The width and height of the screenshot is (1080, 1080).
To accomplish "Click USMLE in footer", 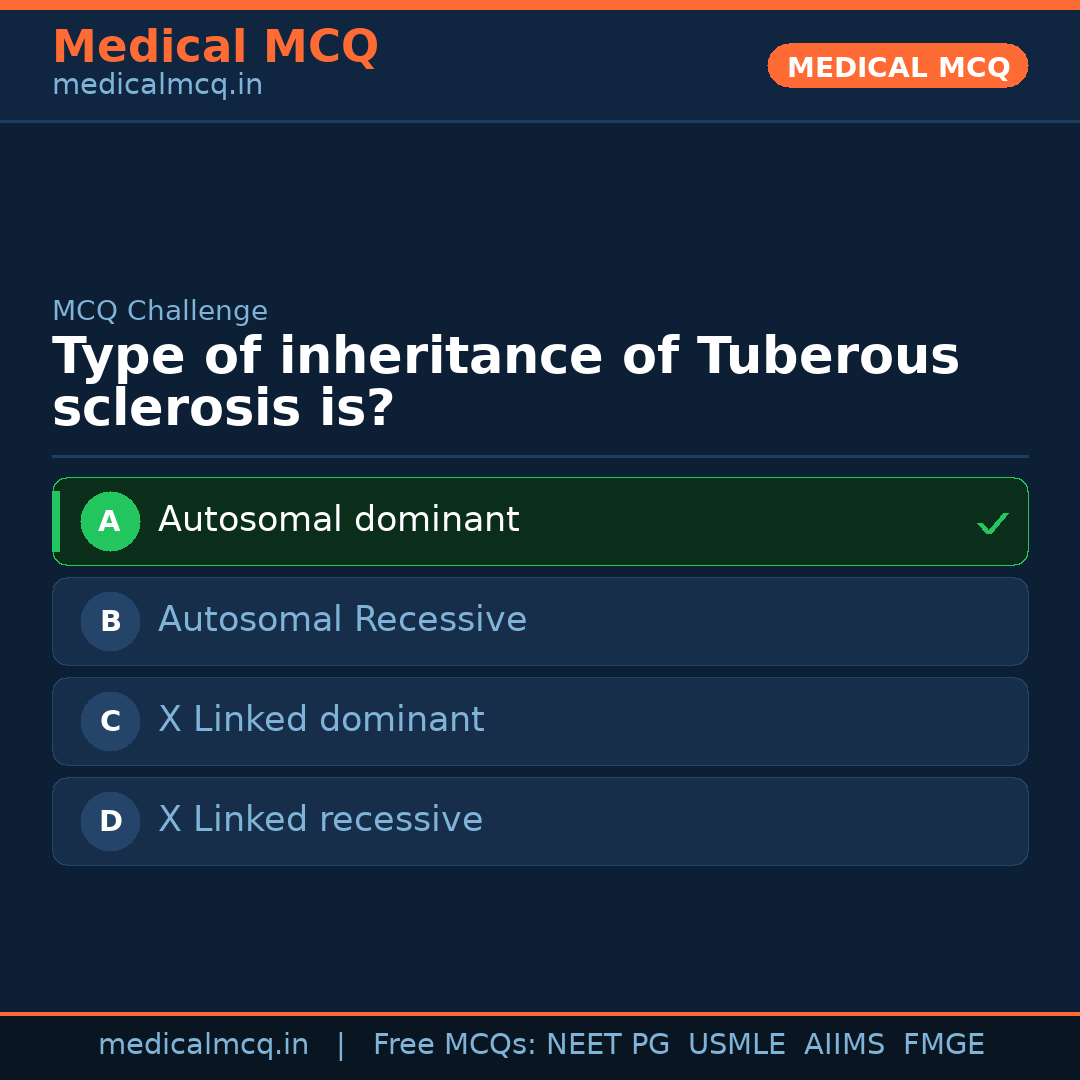I will (736, 1045).
